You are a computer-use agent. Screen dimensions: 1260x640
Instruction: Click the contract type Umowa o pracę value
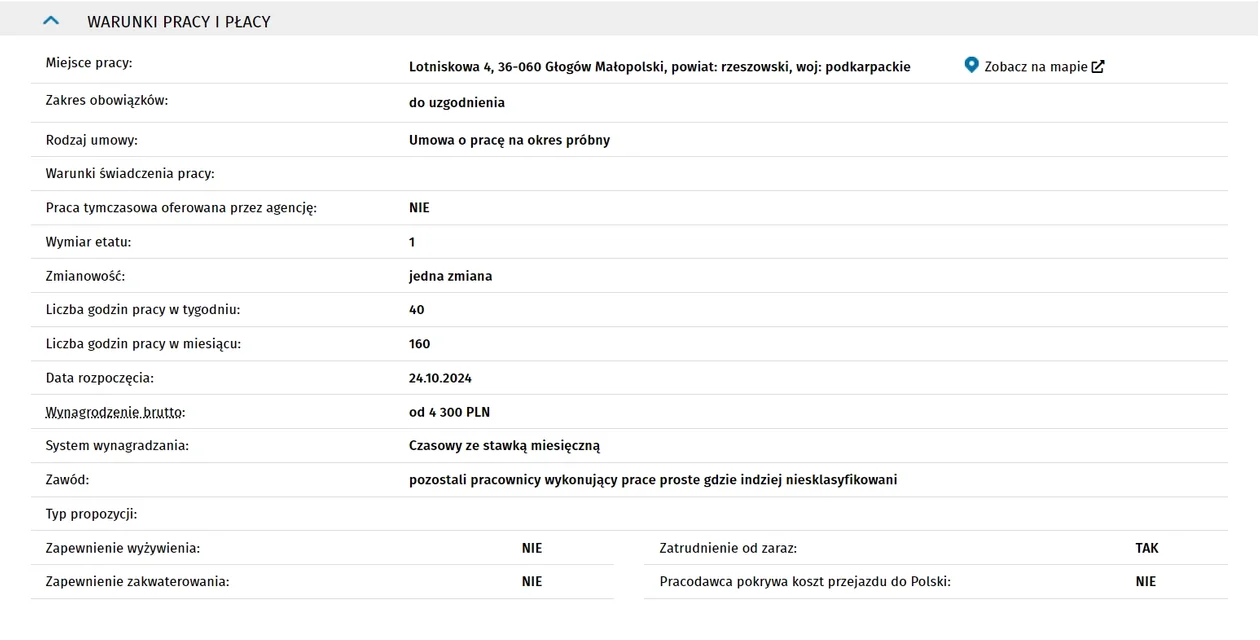(x=509, y=140)
